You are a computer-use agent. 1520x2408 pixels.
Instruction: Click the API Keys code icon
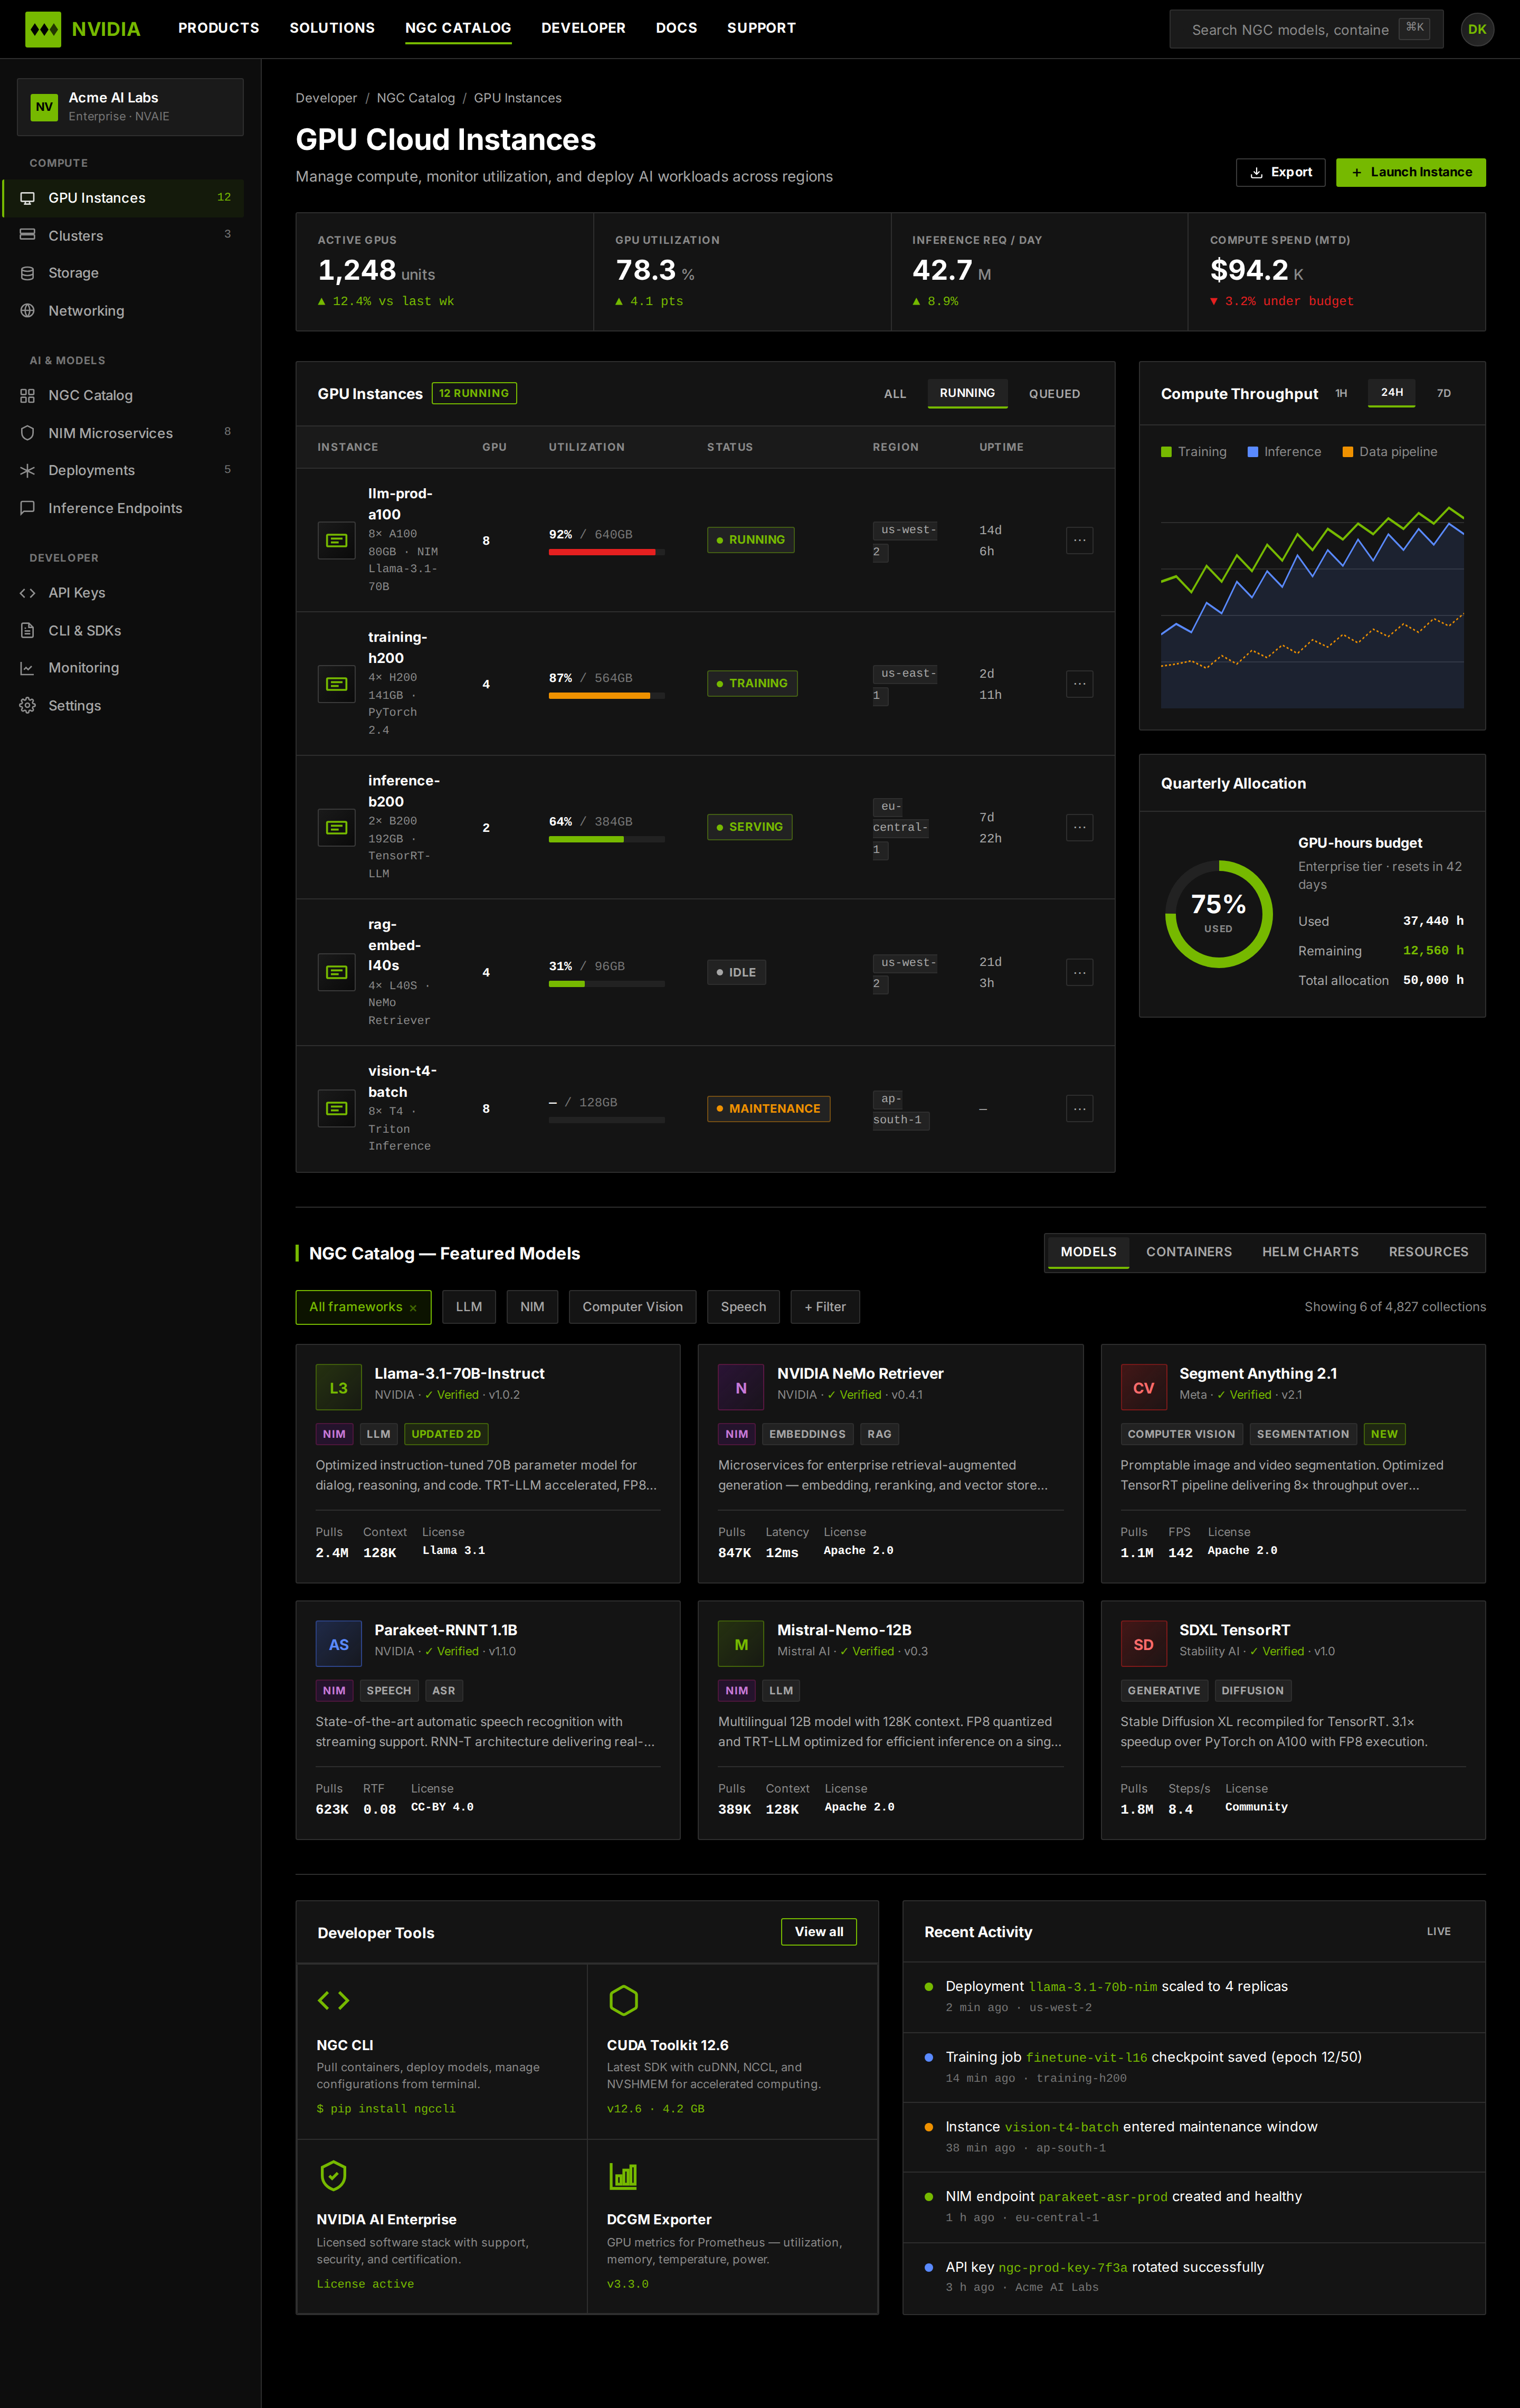(x=27, y=593)
